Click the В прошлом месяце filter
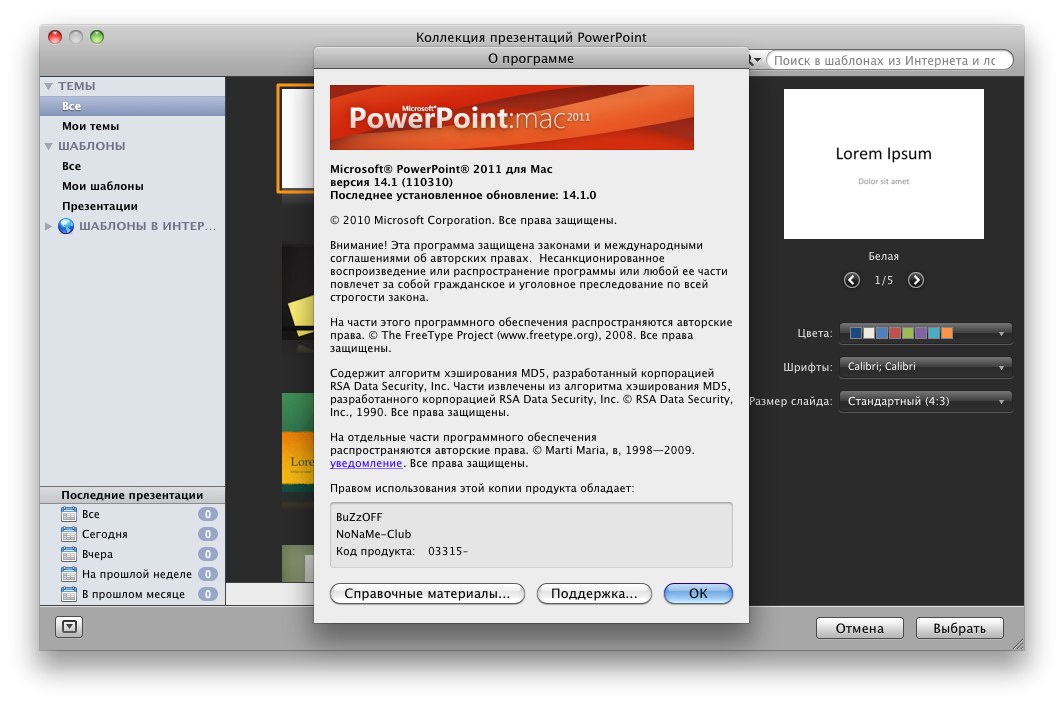 click(x=132, y=594)
